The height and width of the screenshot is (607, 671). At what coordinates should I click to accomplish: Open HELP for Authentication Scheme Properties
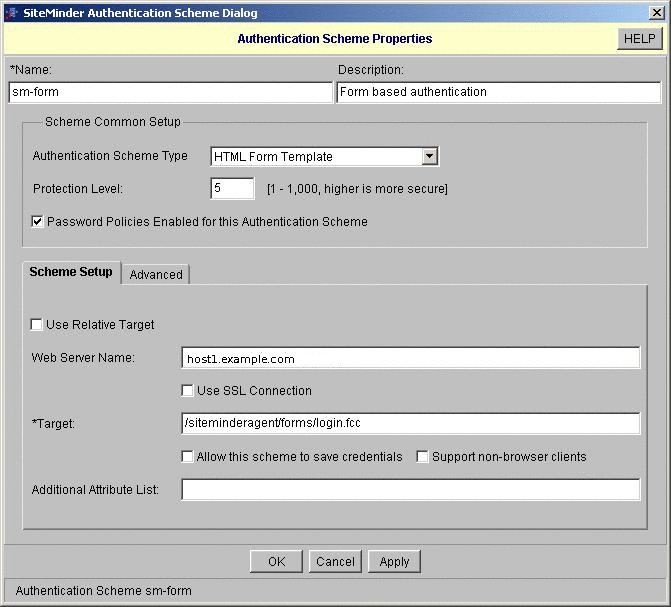click(x=639, y=39)
